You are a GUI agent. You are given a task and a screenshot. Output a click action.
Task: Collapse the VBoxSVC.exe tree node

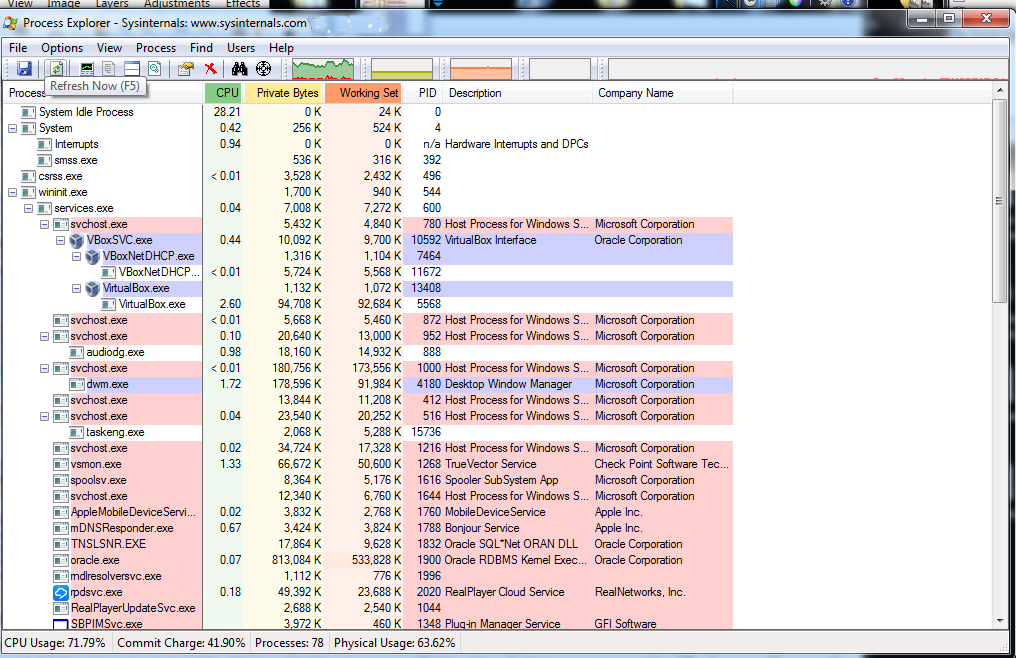[x=60, y=241]
